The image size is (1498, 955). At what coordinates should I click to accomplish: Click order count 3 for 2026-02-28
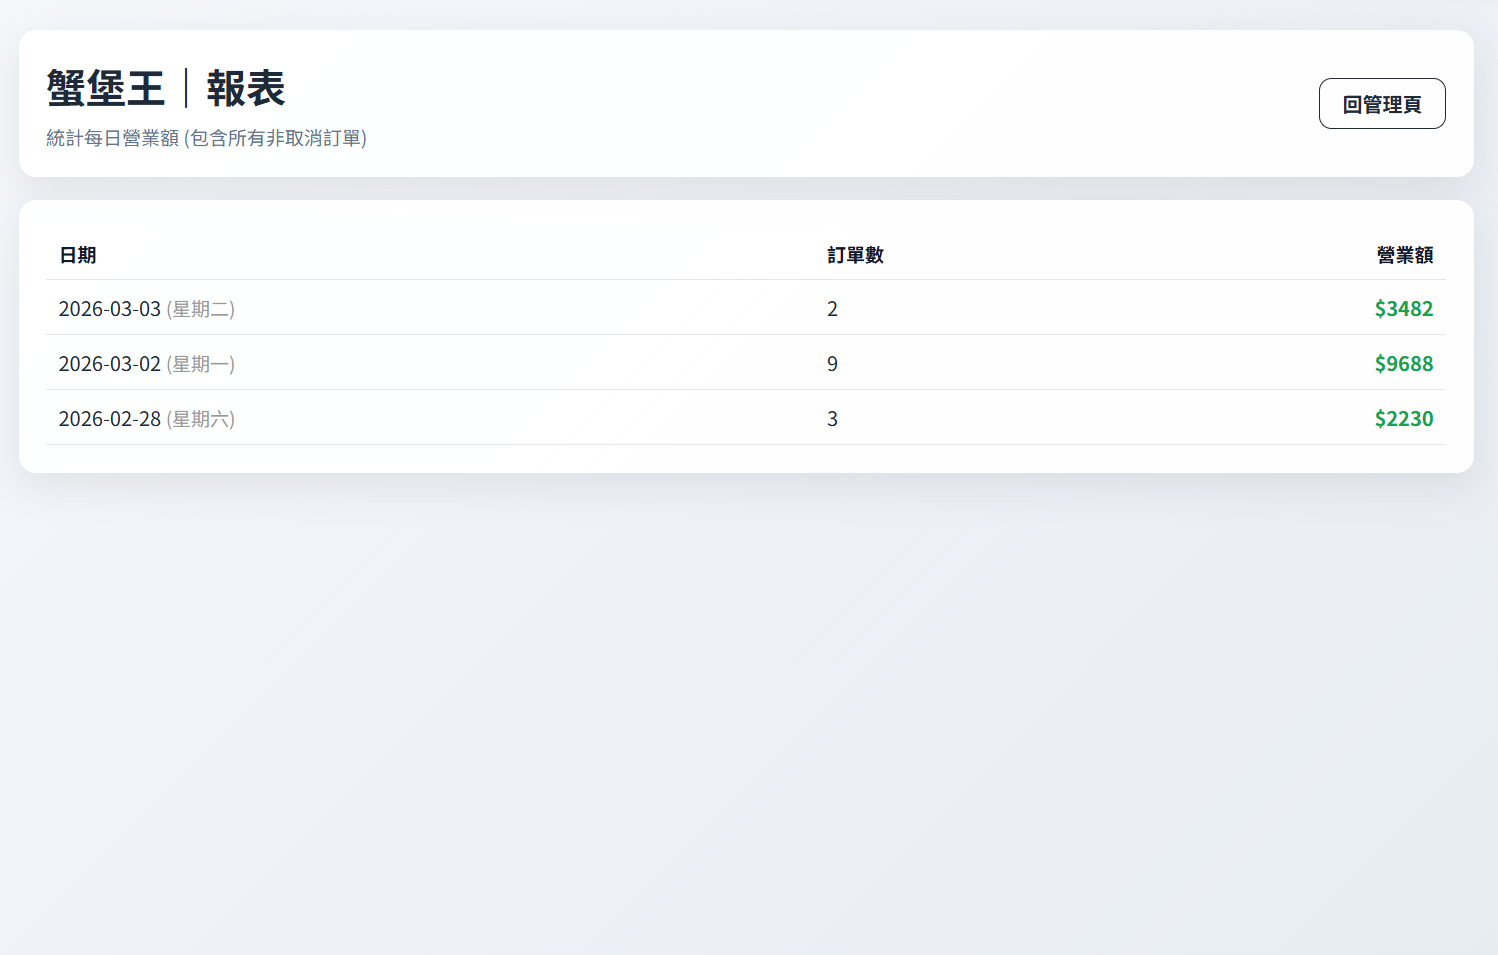coord(832,419)
